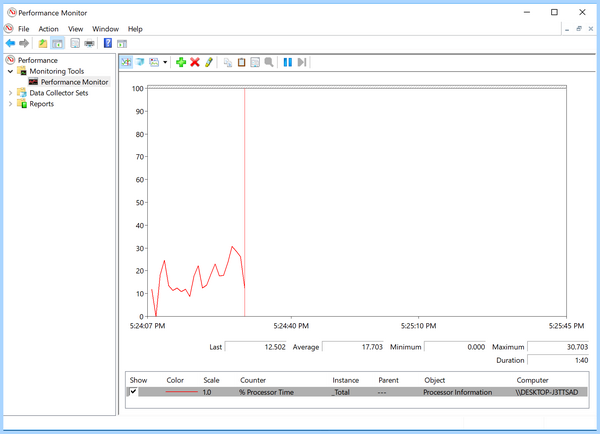Click the Up One Level folder icon
600x434 pixels.
pyautogui.click(x=43, y=43)
